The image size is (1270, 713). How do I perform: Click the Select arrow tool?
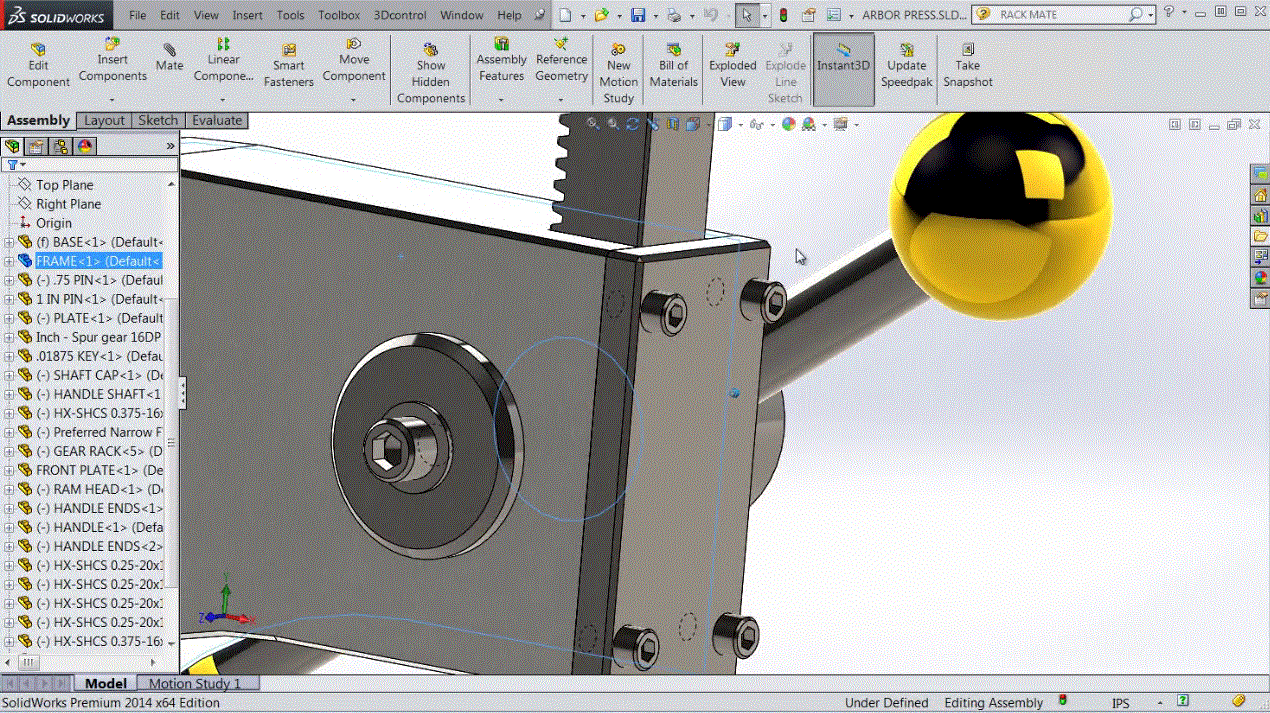[x=746, y=15]
